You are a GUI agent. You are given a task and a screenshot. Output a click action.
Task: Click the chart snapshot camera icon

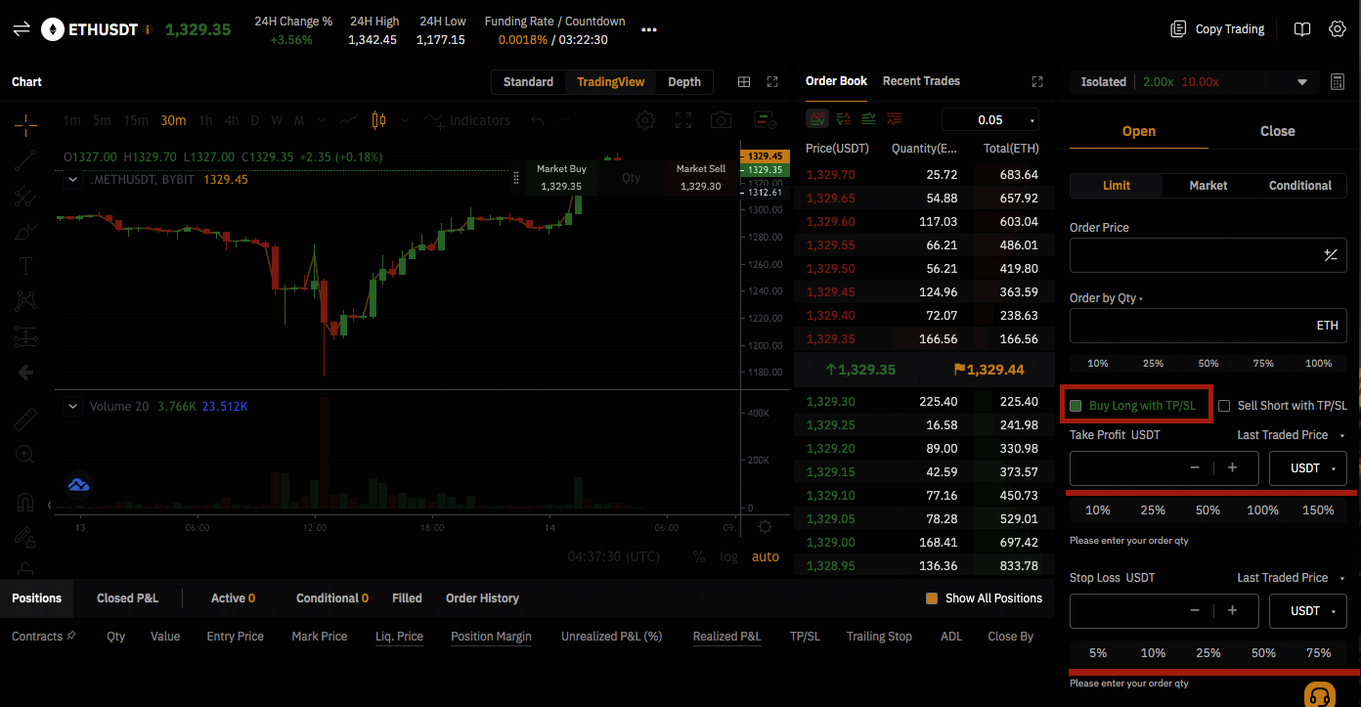721,120
